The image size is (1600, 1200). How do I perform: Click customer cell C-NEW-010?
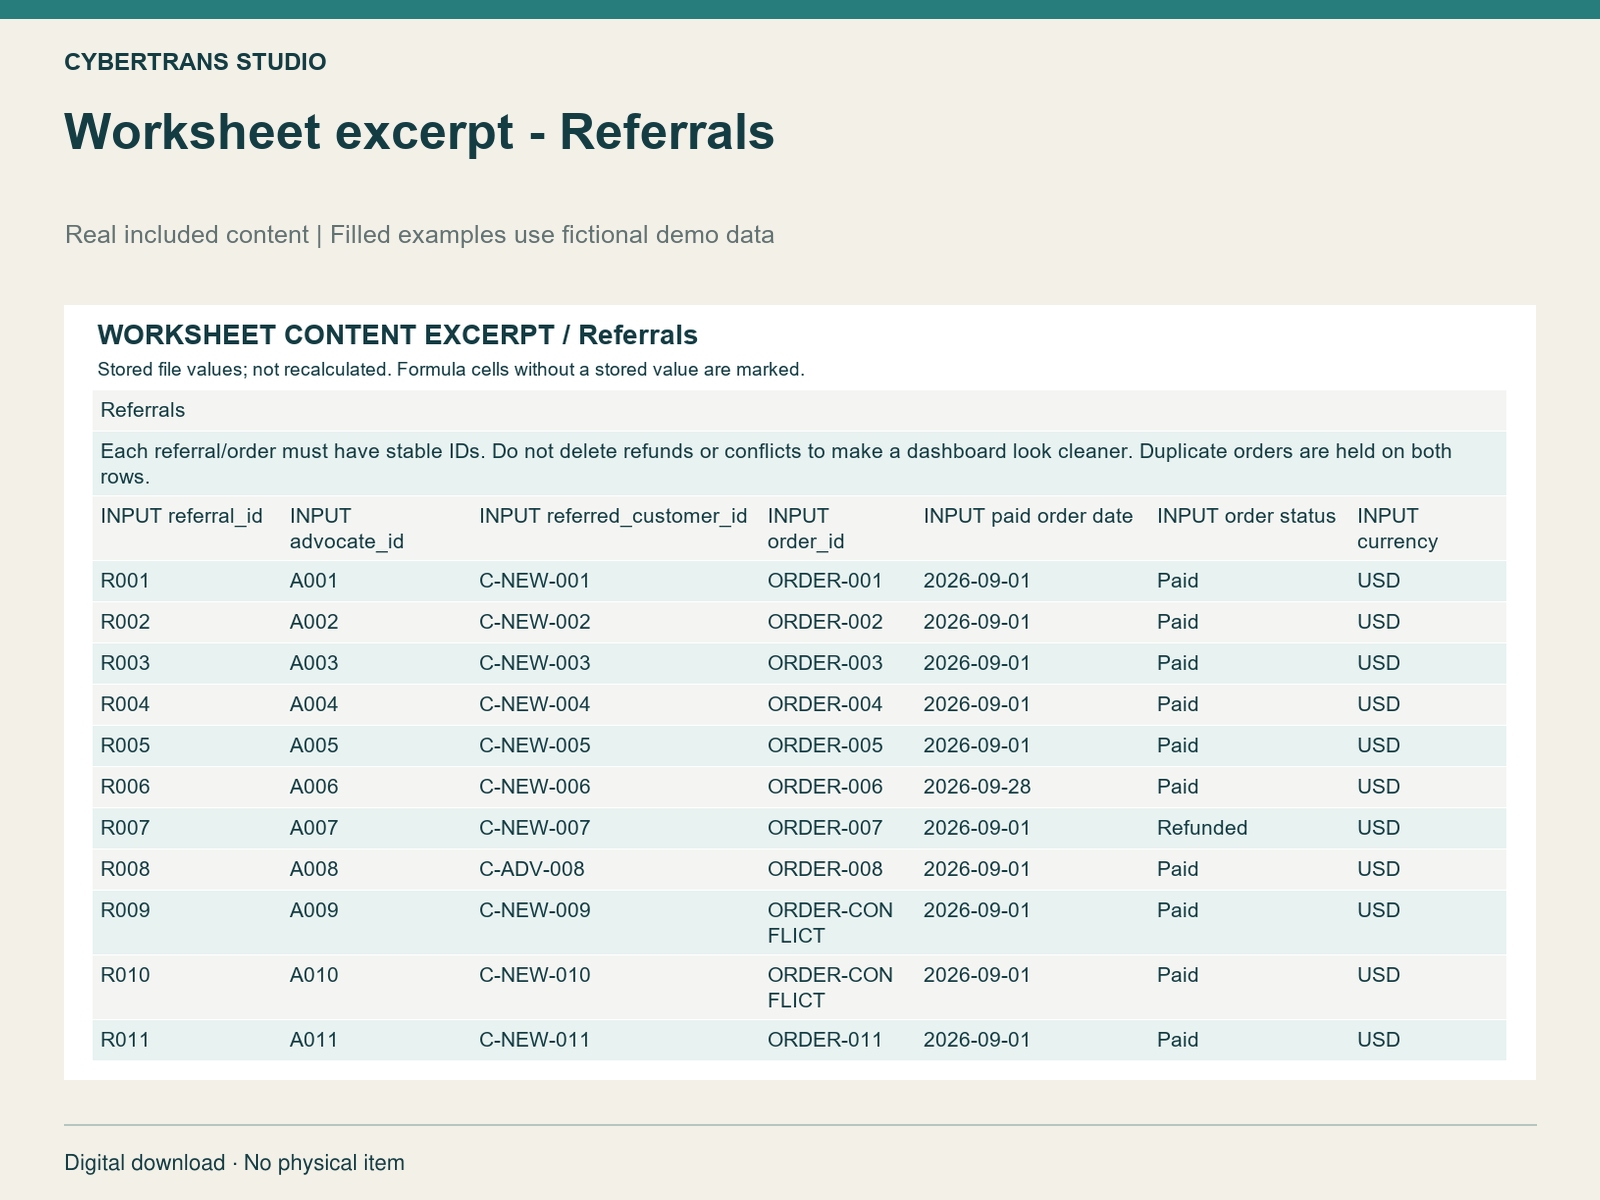(535, 975)
